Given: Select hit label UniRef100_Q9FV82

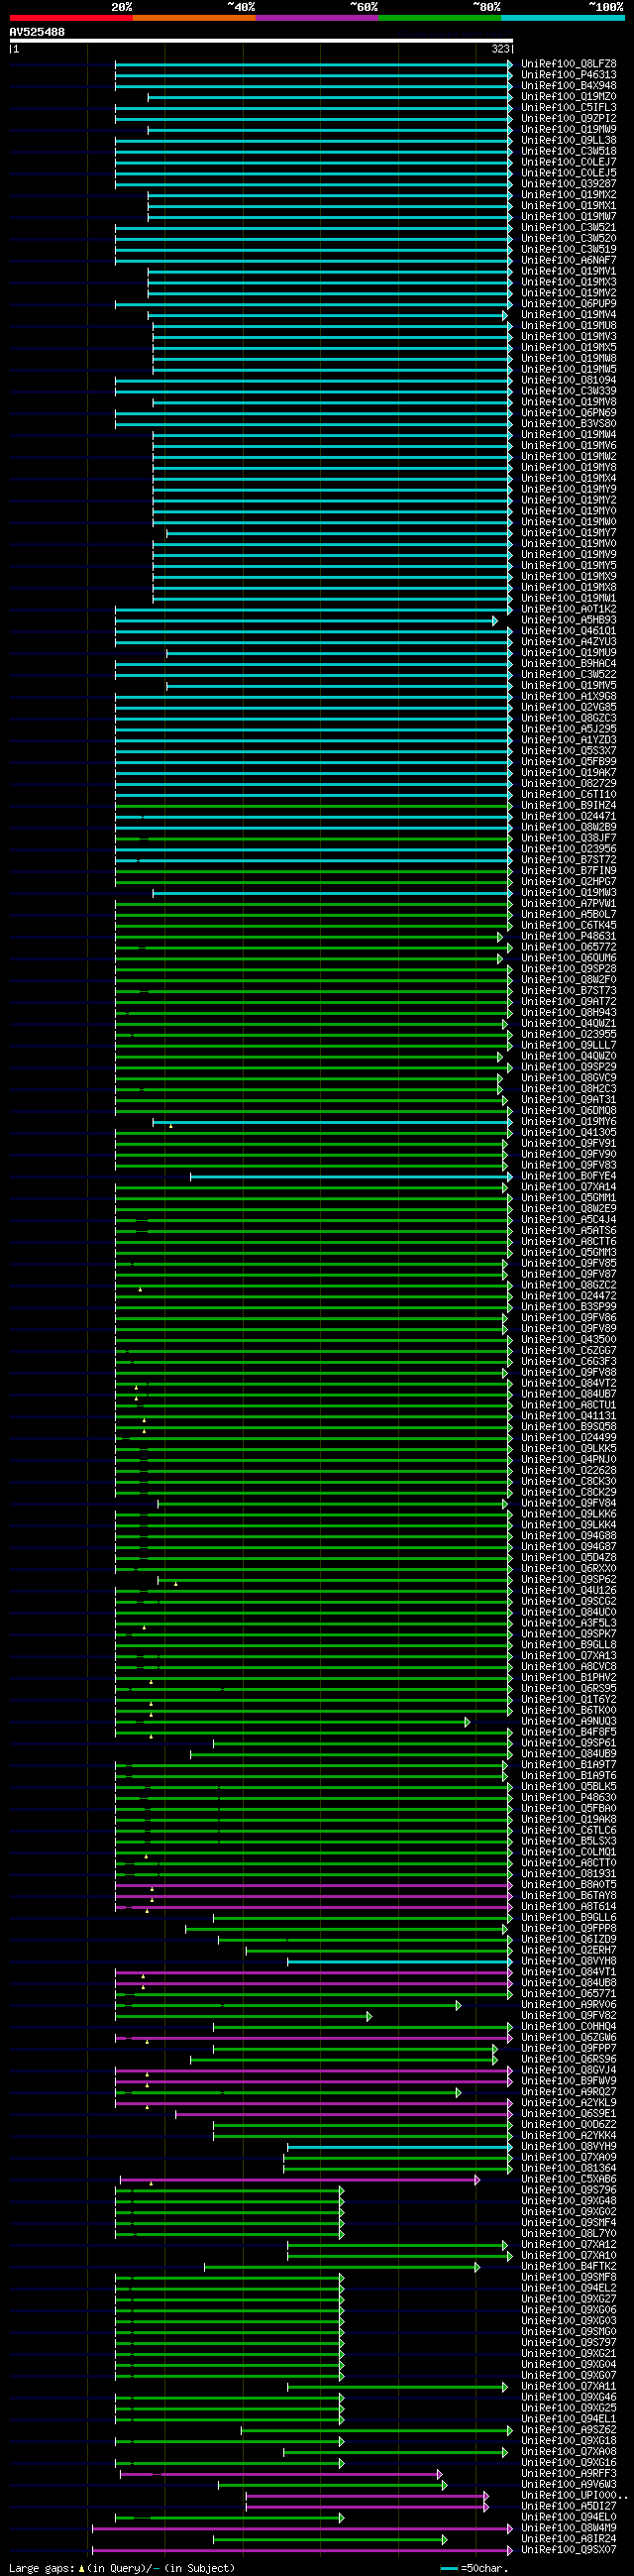Looking at the screenshot, I should pyautogui.click(x=568, y=2016).
